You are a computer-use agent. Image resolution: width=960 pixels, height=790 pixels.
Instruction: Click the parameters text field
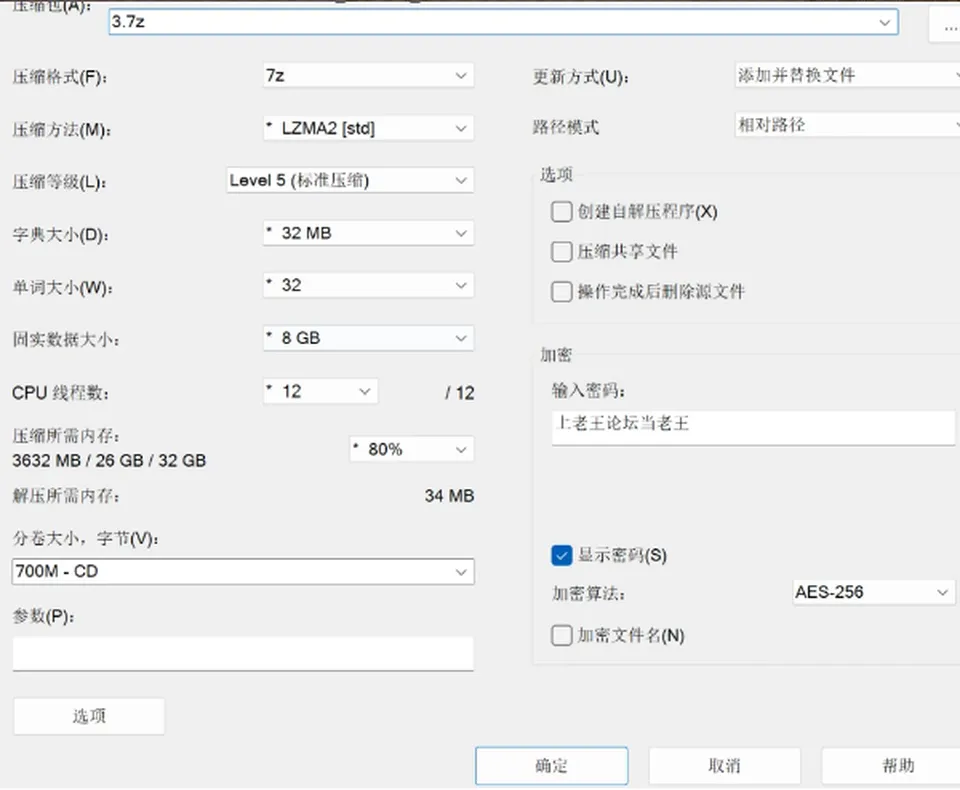point(243,653)
